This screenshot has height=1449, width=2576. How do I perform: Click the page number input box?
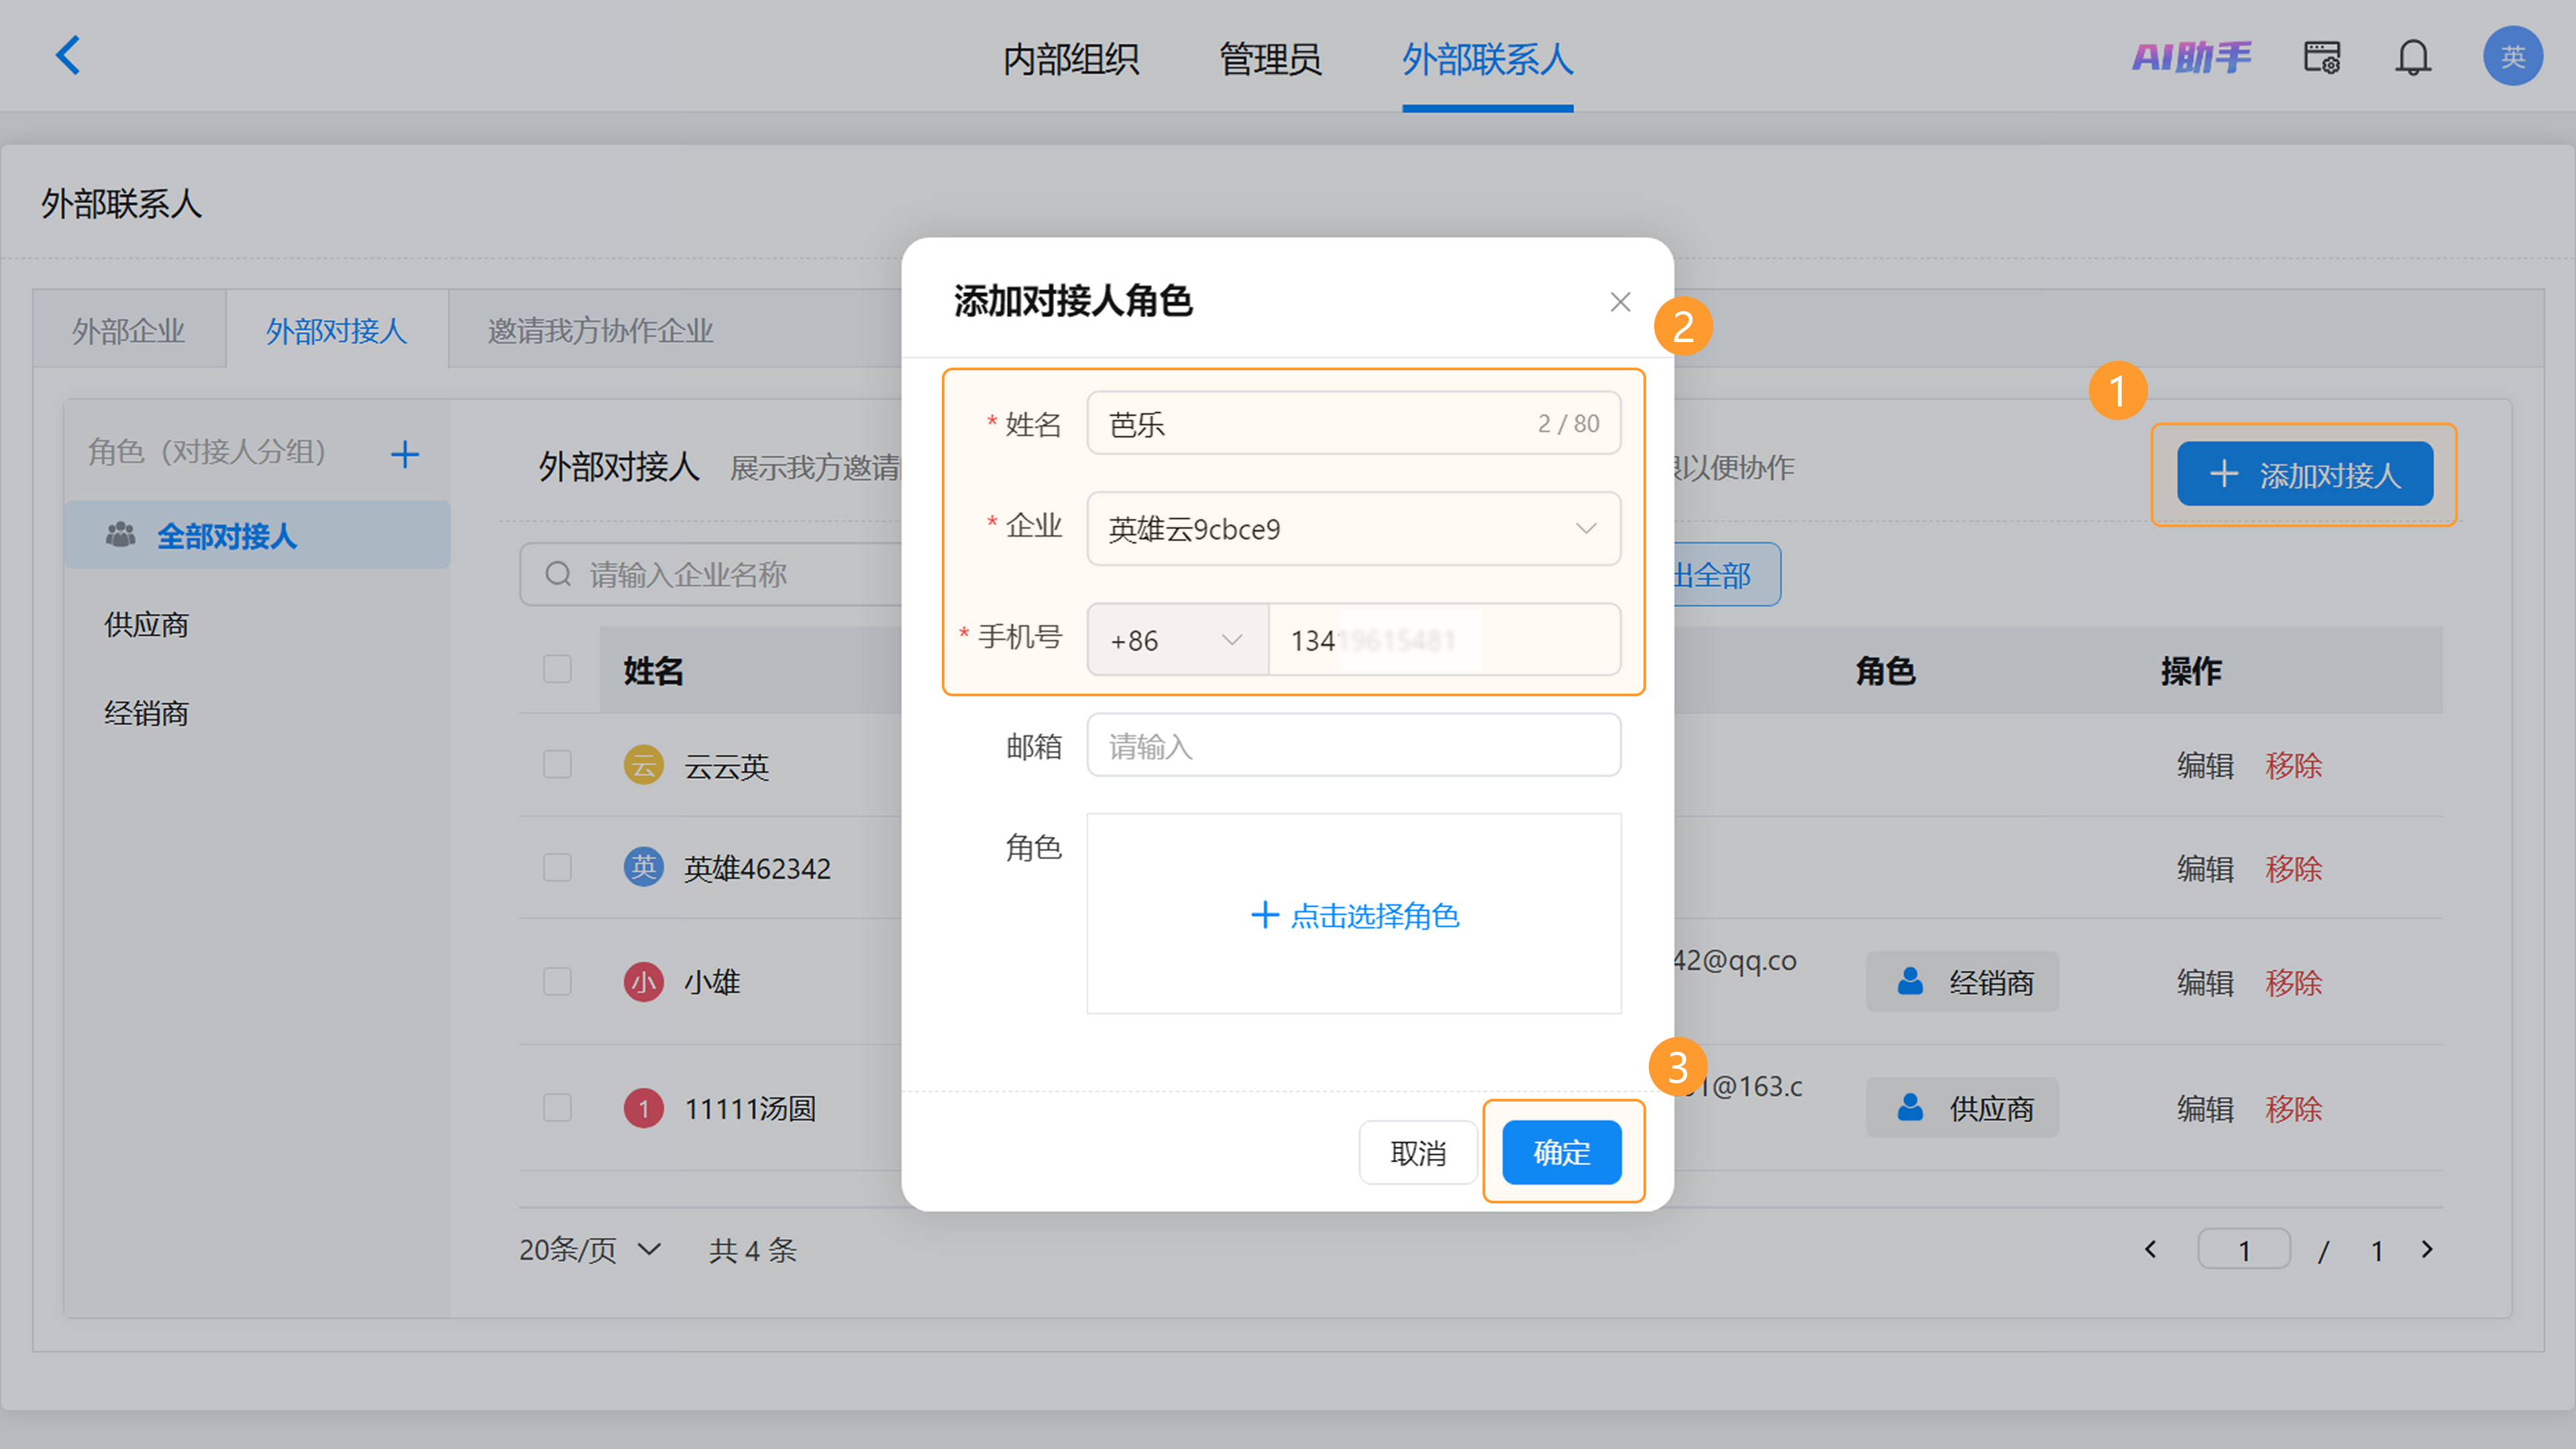2244,1249
